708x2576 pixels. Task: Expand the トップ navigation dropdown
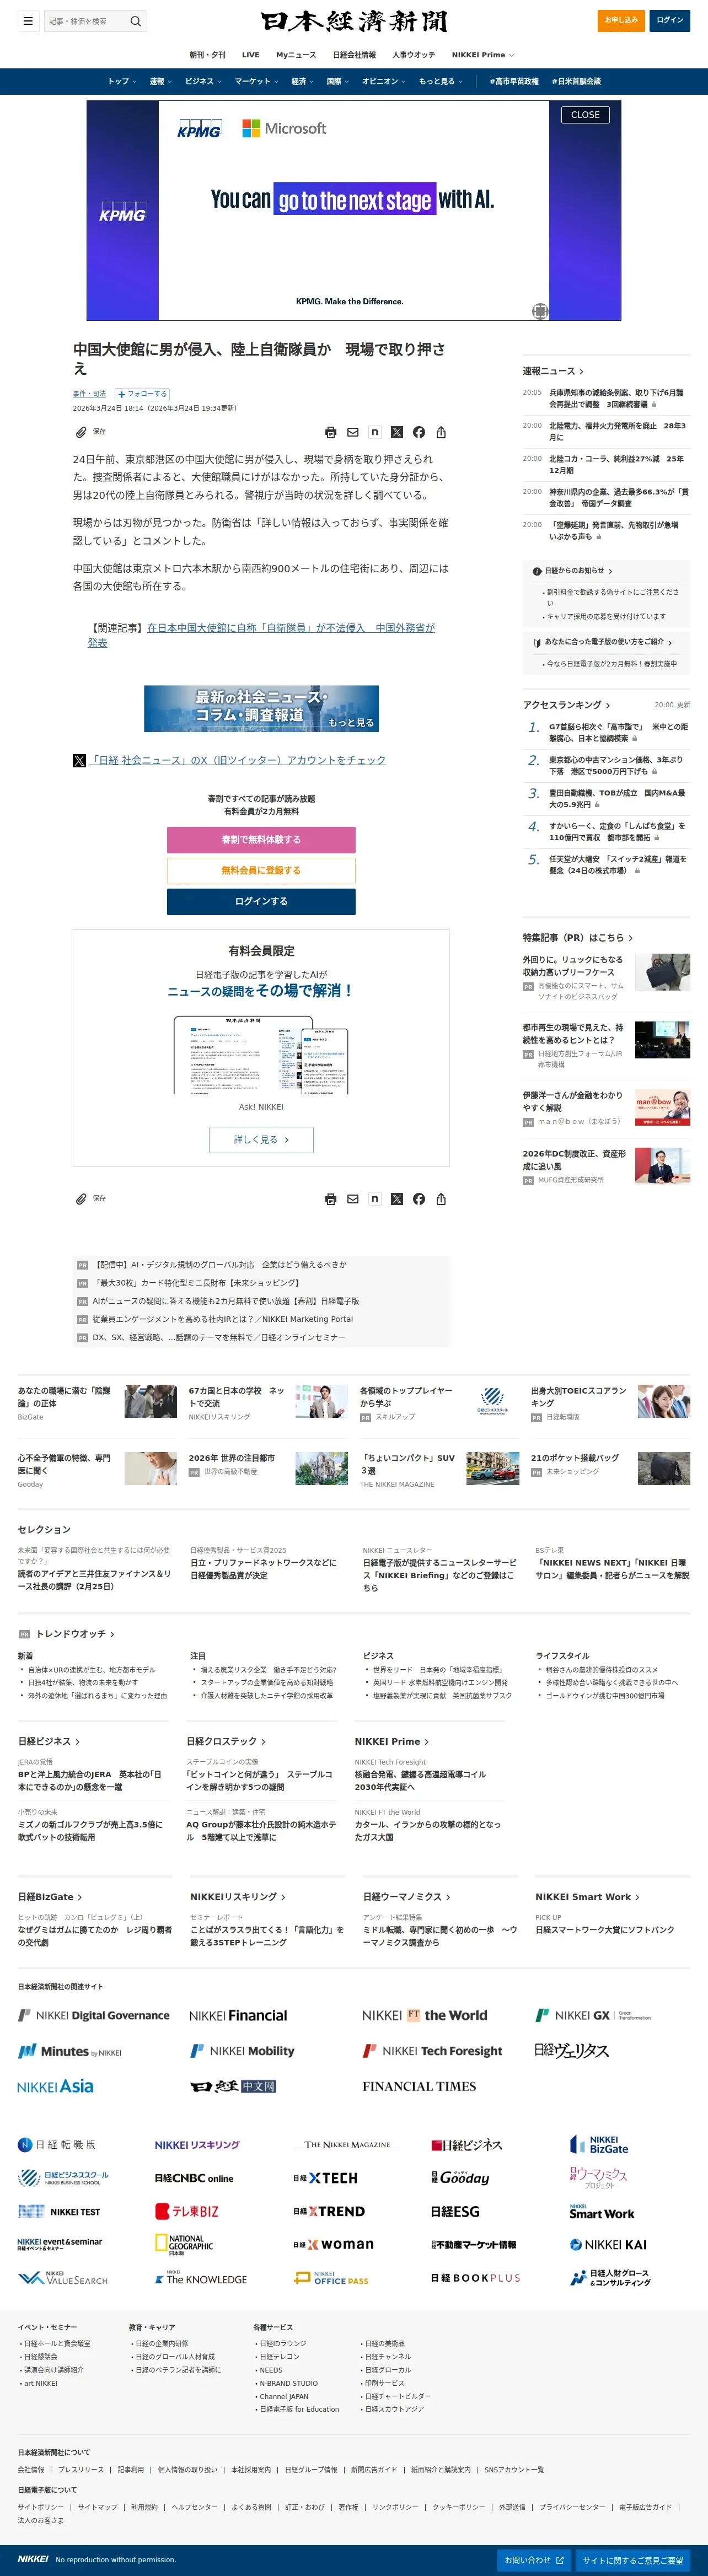click(122, 82)
